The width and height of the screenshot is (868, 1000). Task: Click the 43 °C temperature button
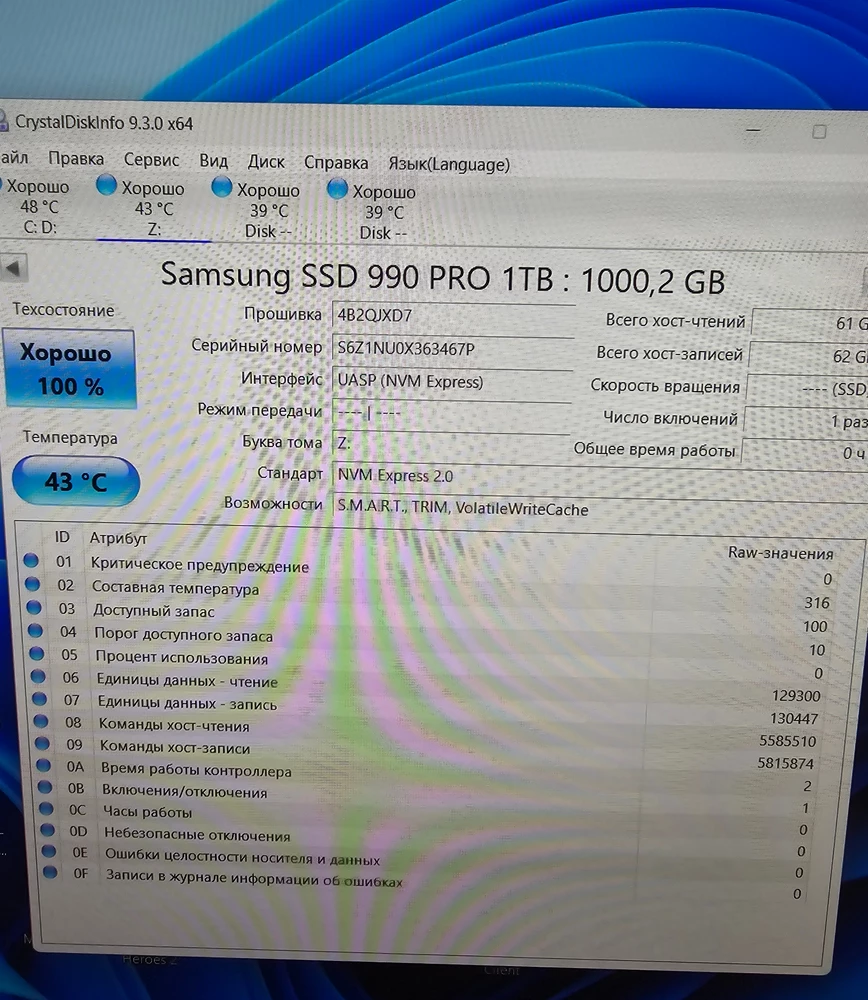76,481
